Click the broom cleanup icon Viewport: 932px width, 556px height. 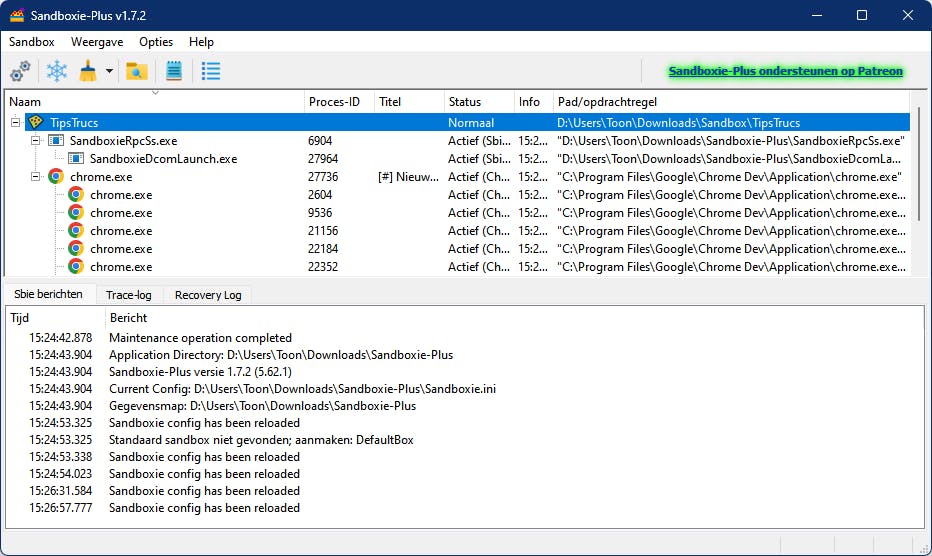88,71
